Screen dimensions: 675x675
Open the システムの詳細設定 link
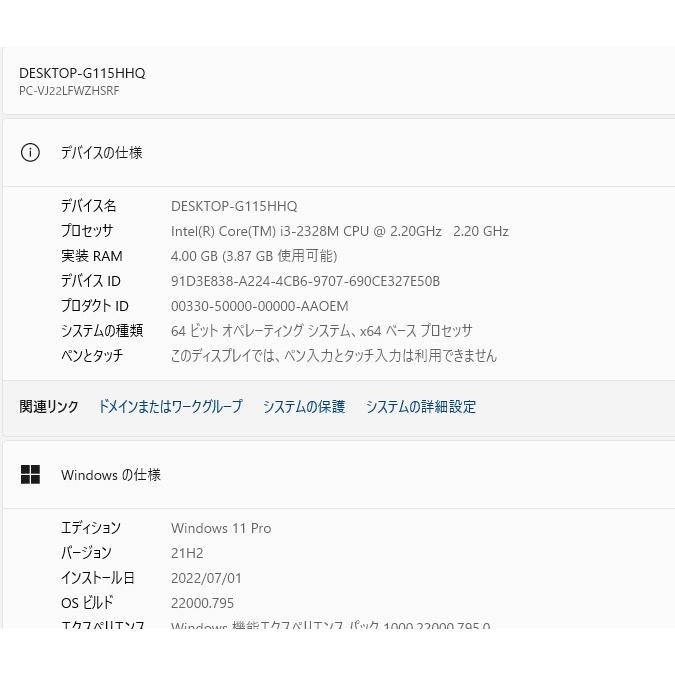click(421, 407)
